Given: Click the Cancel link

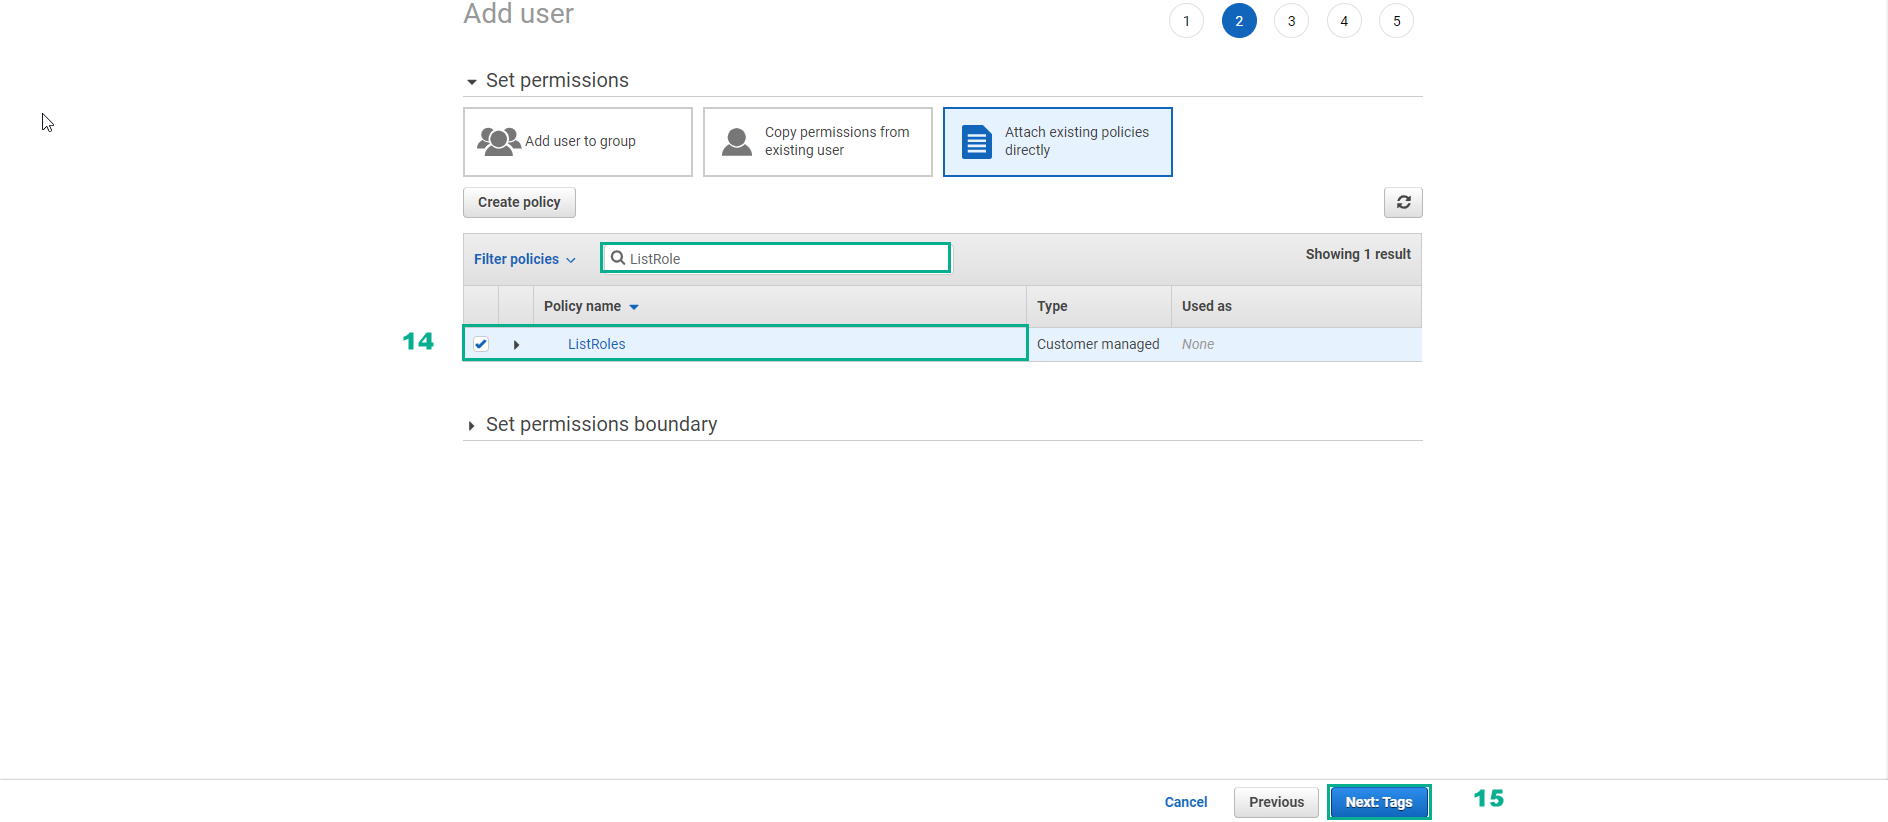Looking at the screenshot, I should [x=1186, y=802].
